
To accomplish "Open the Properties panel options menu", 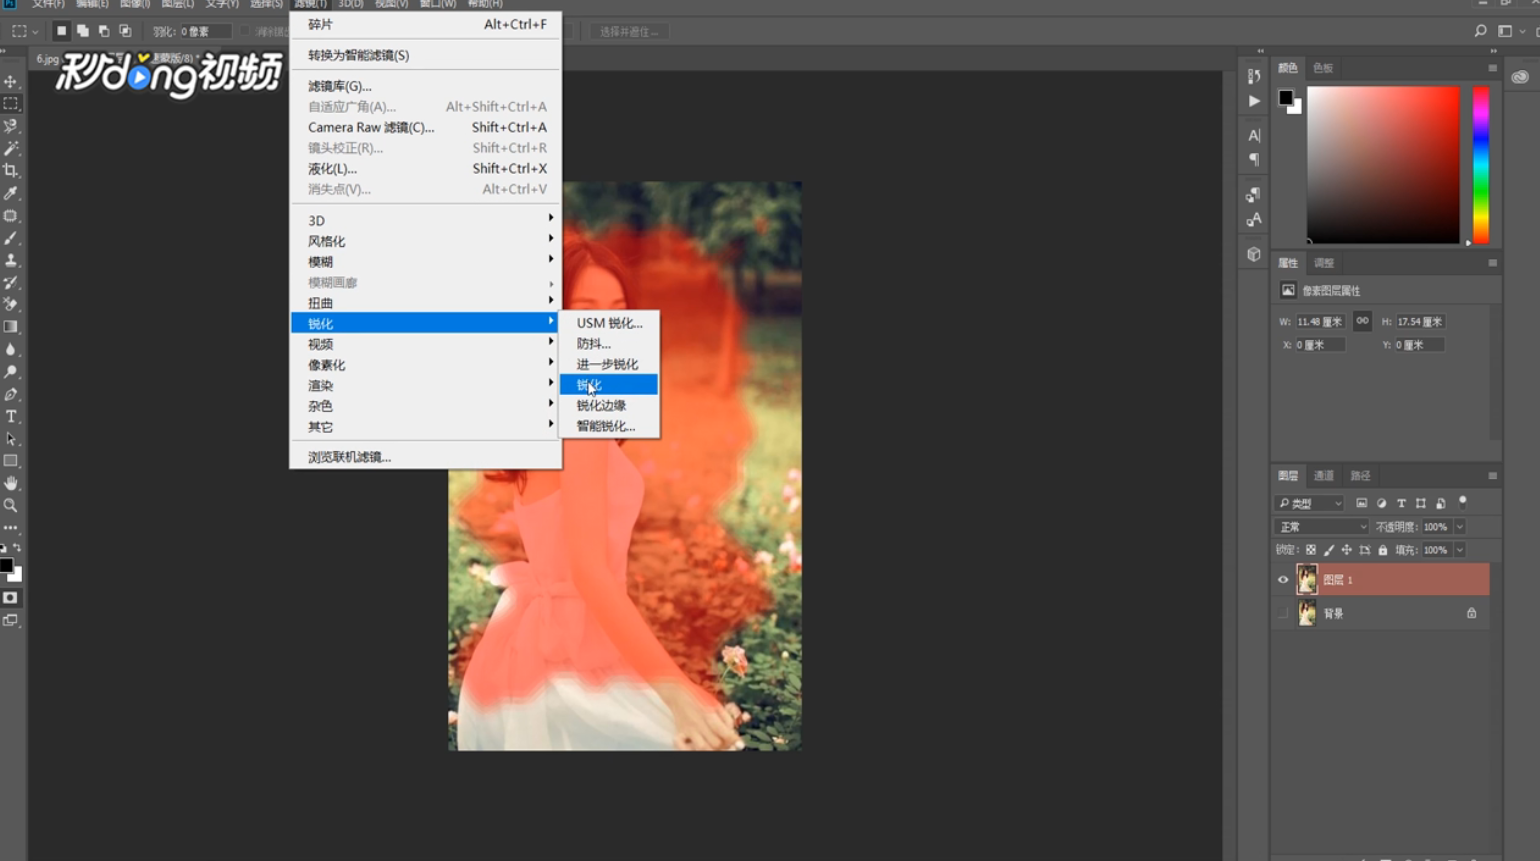I will (1492, 263).
